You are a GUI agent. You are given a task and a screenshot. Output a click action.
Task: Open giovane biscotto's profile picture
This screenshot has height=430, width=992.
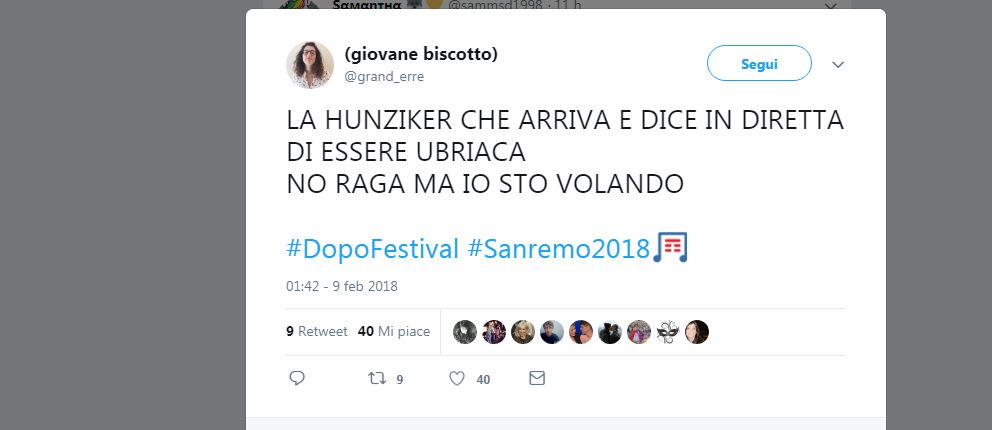pos(310,64)
